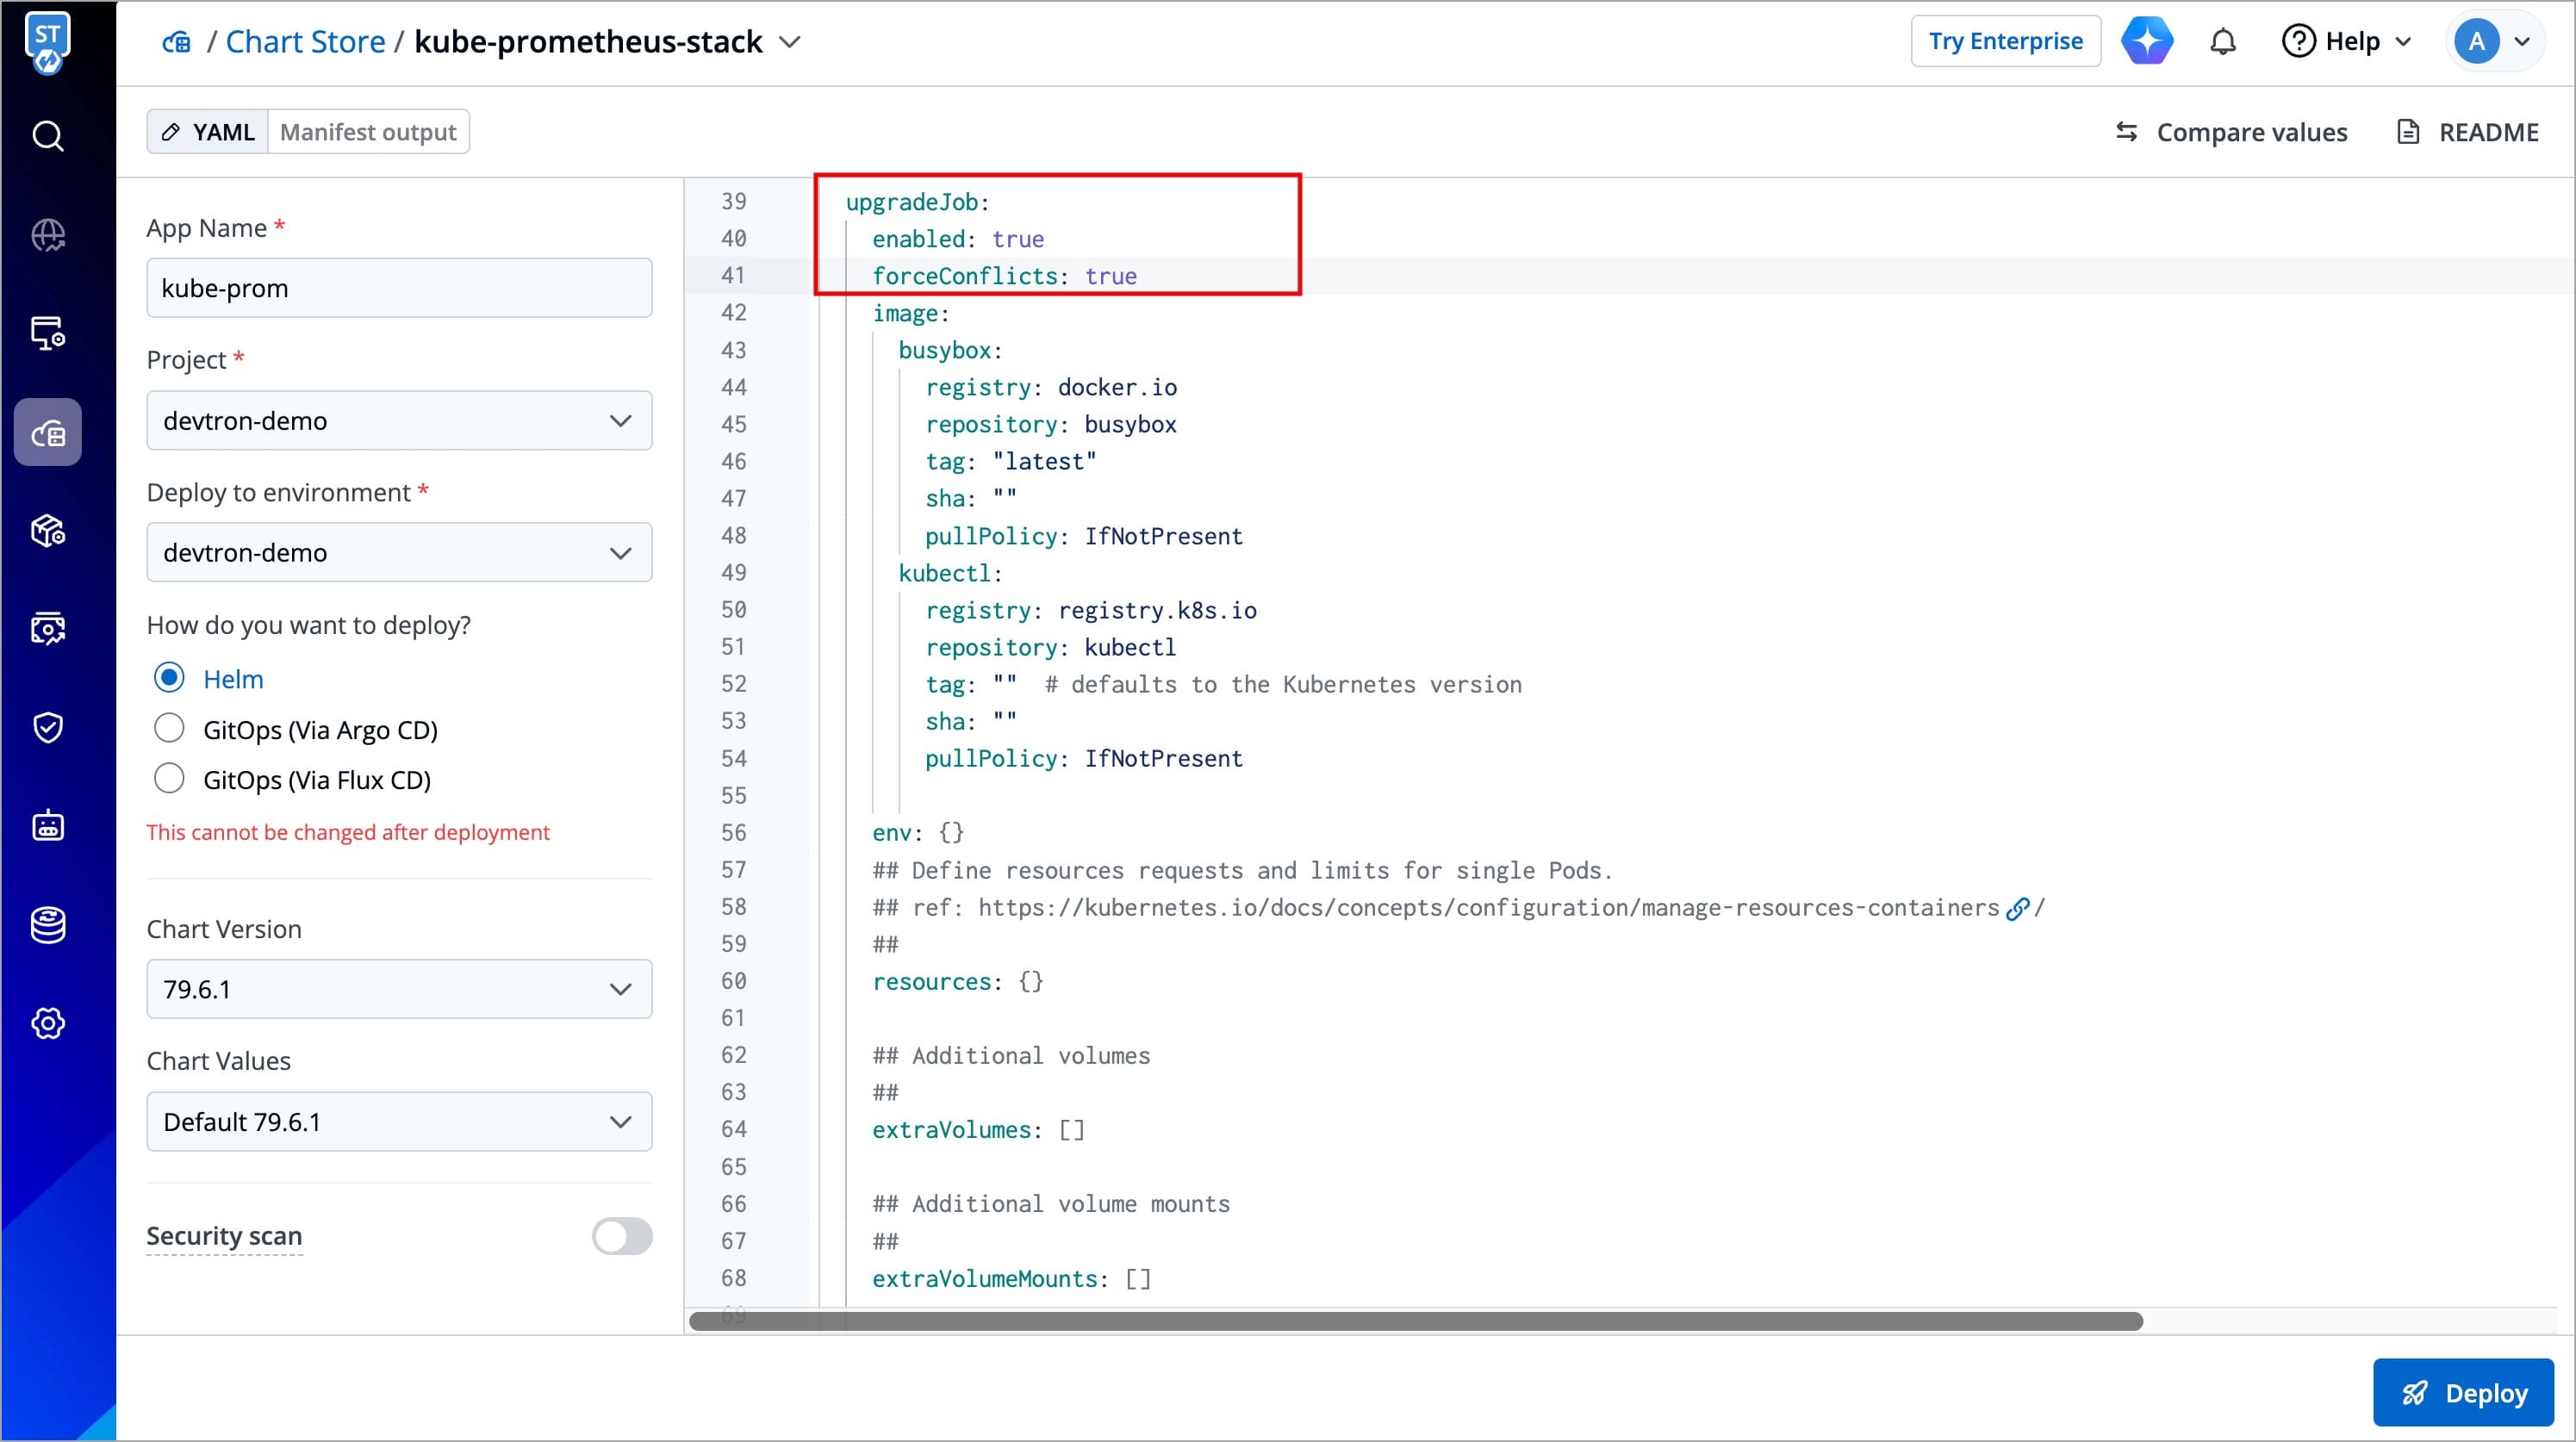Click the kubernetes link icon on line 58
This screenshot has height=1442, width=2576.
click(2017, 908)
